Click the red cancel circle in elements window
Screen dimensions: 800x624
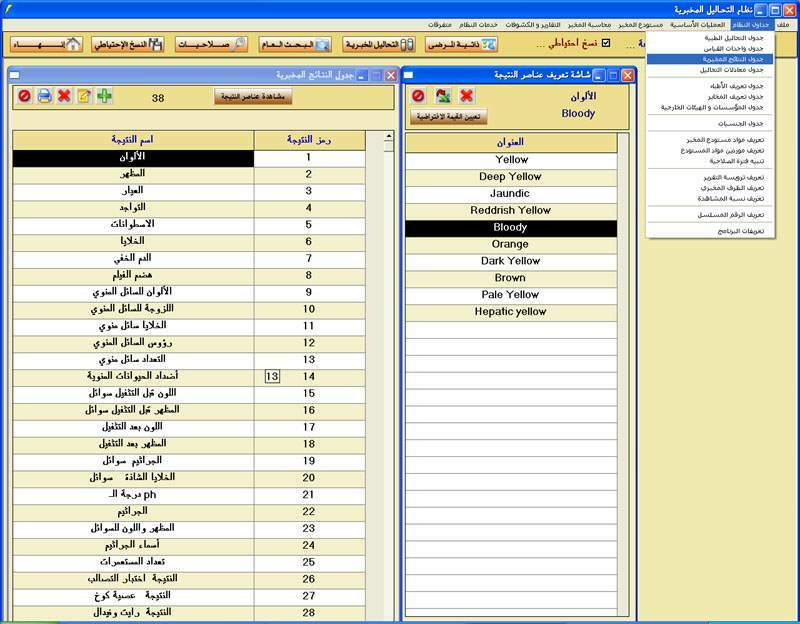(418, 95)
